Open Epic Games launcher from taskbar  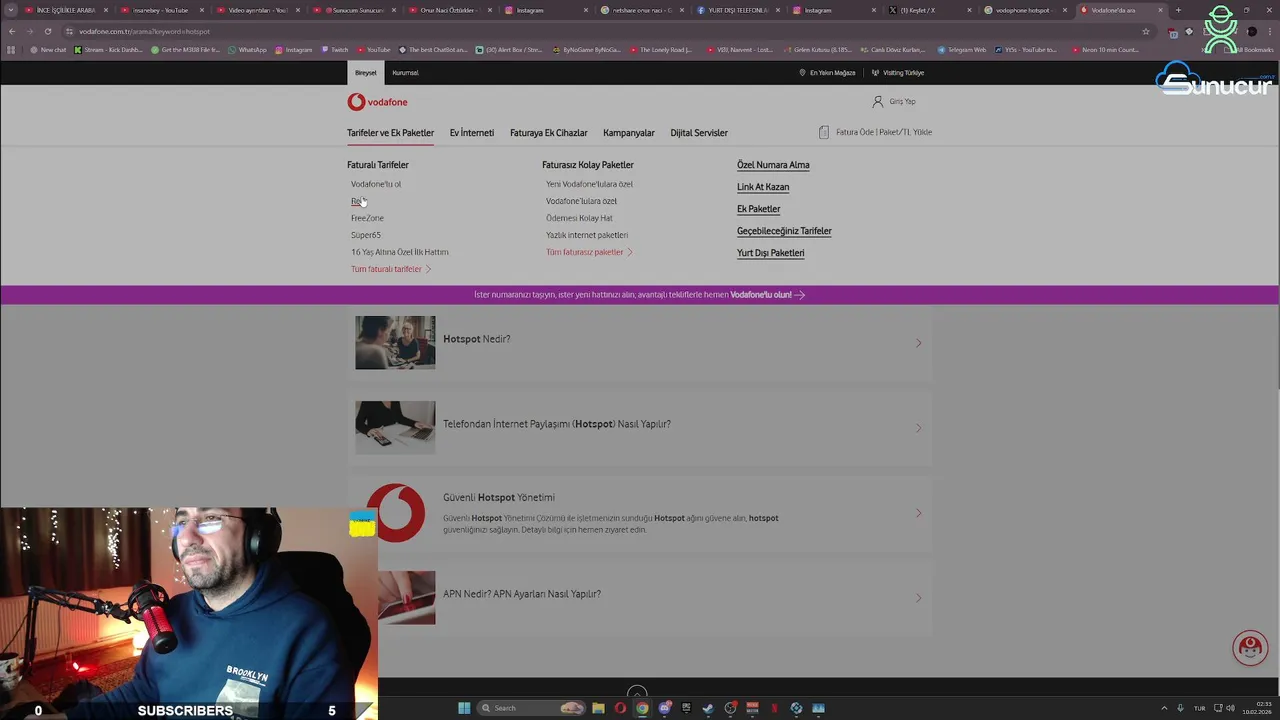click(x=686, y=708)
